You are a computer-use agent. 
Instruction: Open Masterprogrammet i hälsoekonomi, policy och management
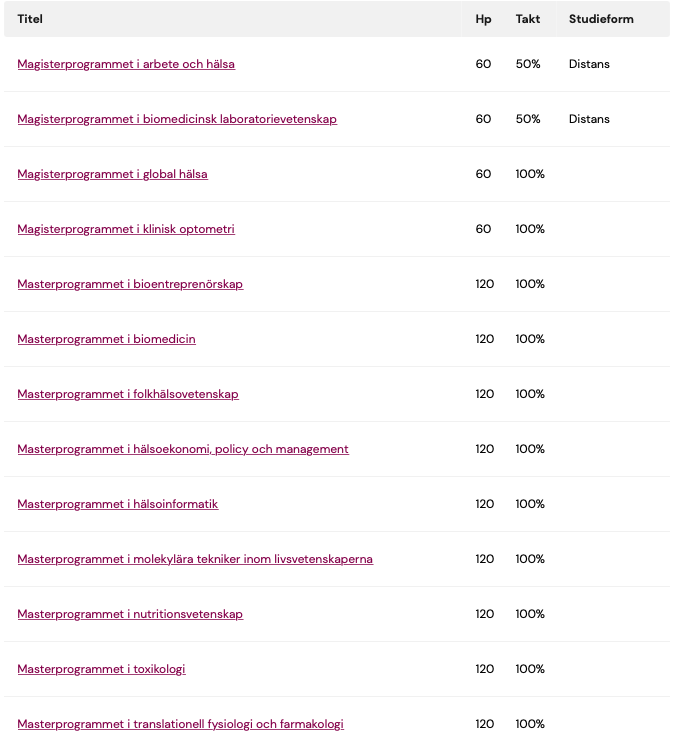coord(183,449)
